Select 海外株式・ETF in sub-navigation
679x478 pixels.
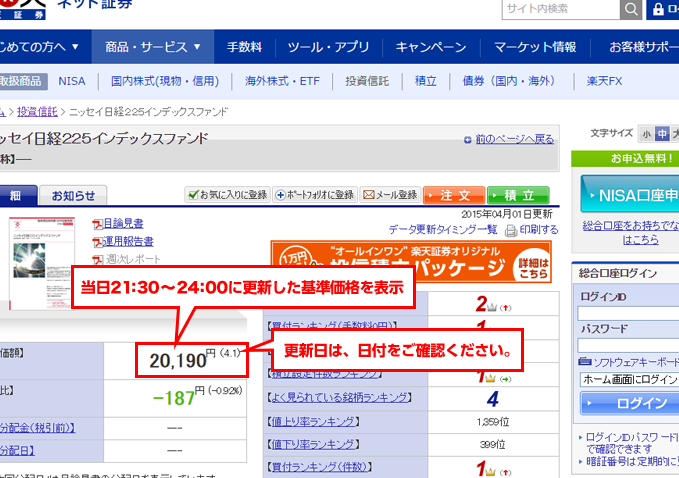[282, 81]
